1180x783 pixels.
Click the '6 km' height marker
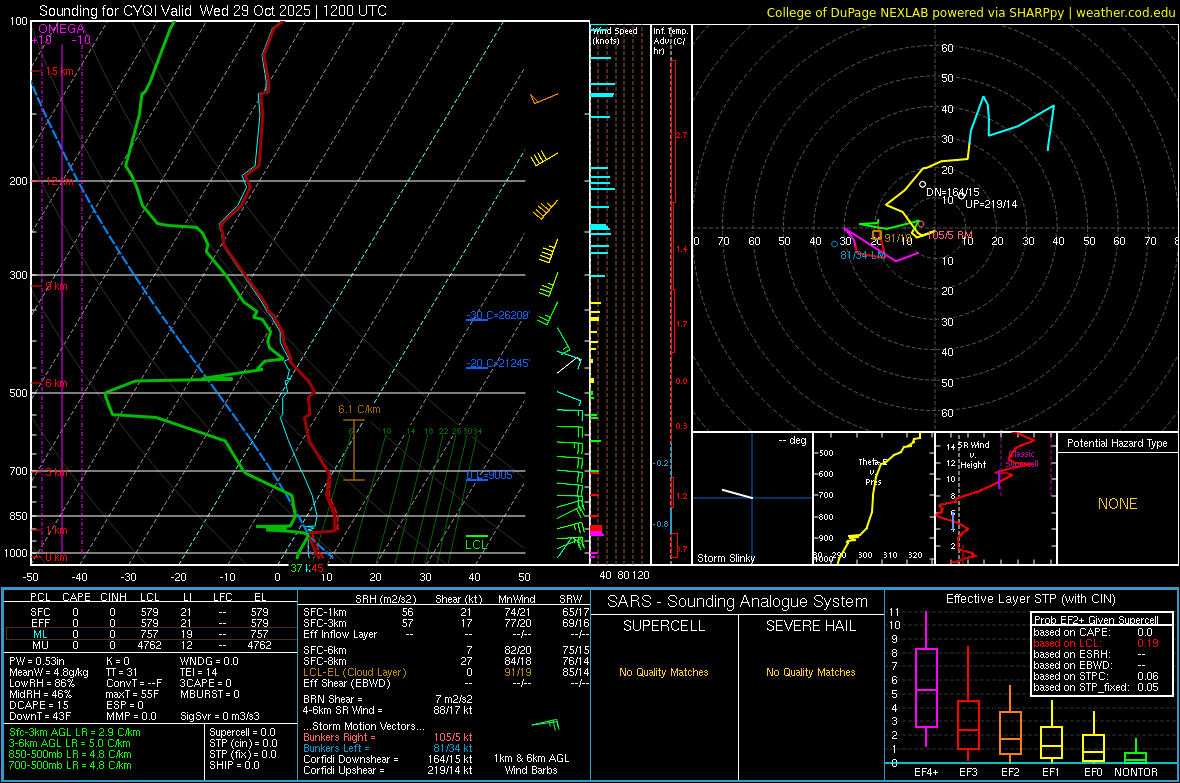(56, 383)
